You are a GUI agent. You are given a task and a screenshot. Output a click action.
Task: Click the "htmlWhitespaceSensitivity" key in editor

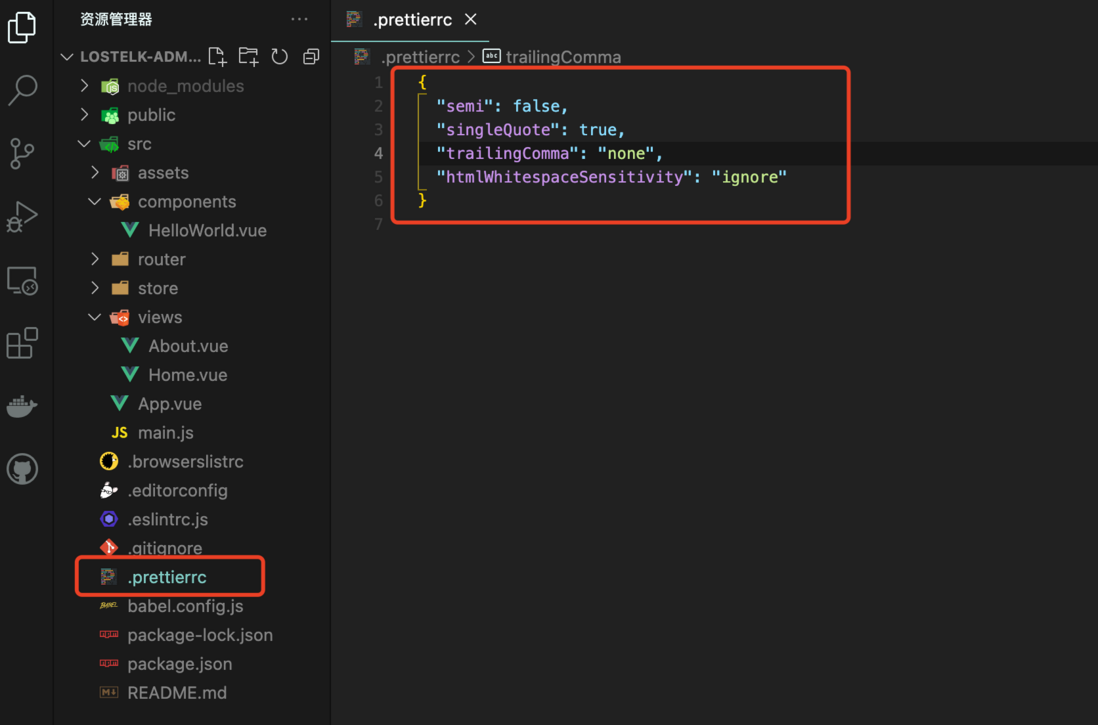tap(564, 177)
